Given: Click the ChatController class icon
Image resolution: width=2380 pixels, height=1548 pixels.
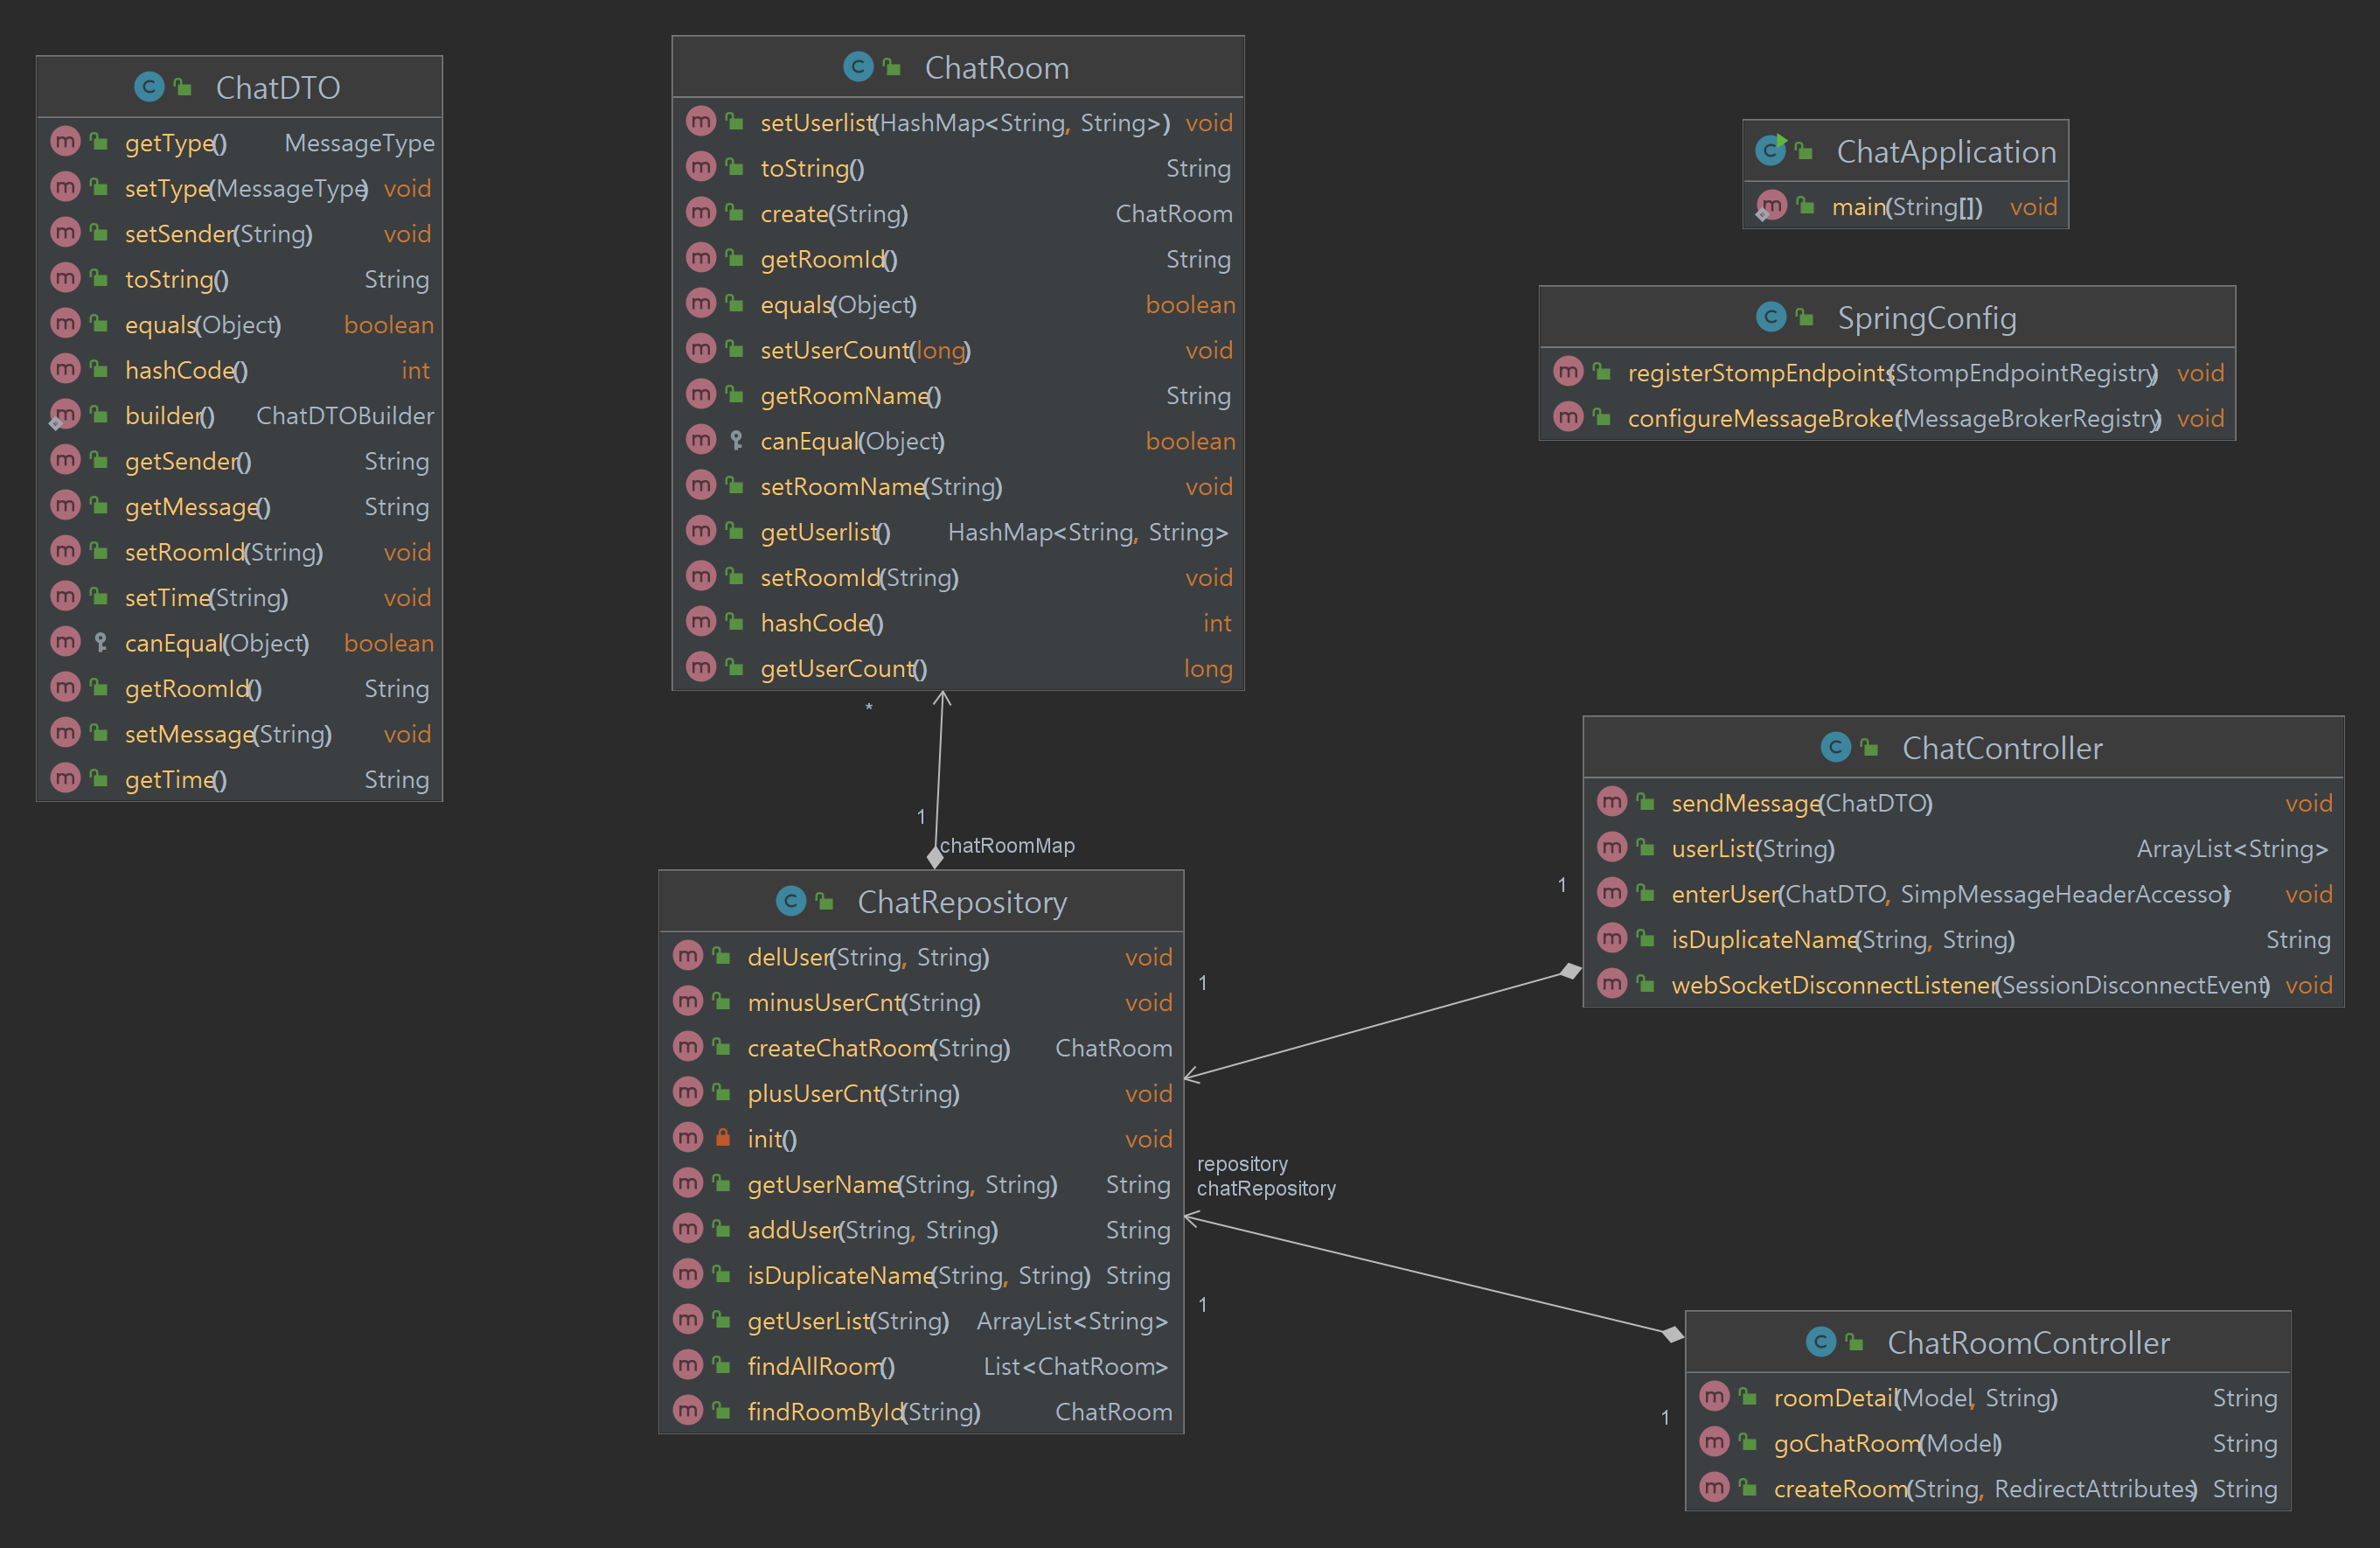Looking at the screenshot, I should [x=1835, y=747].
